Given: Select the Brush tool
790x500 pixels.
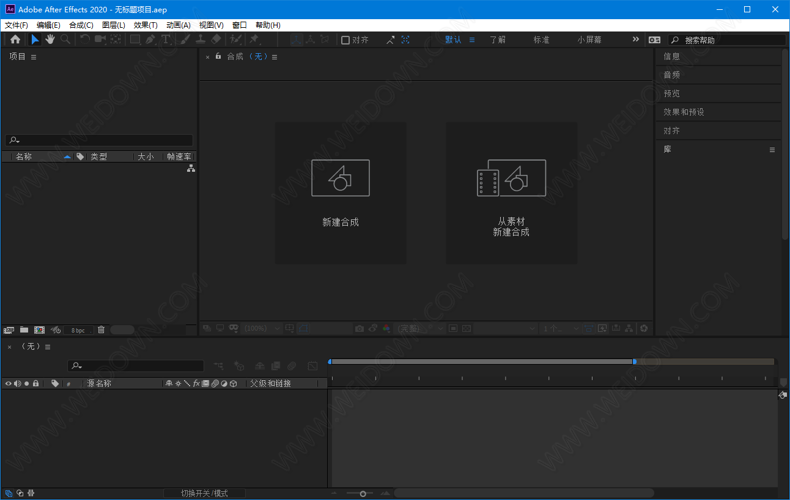Looking at the screenshot, I should (x=185, y=39).
